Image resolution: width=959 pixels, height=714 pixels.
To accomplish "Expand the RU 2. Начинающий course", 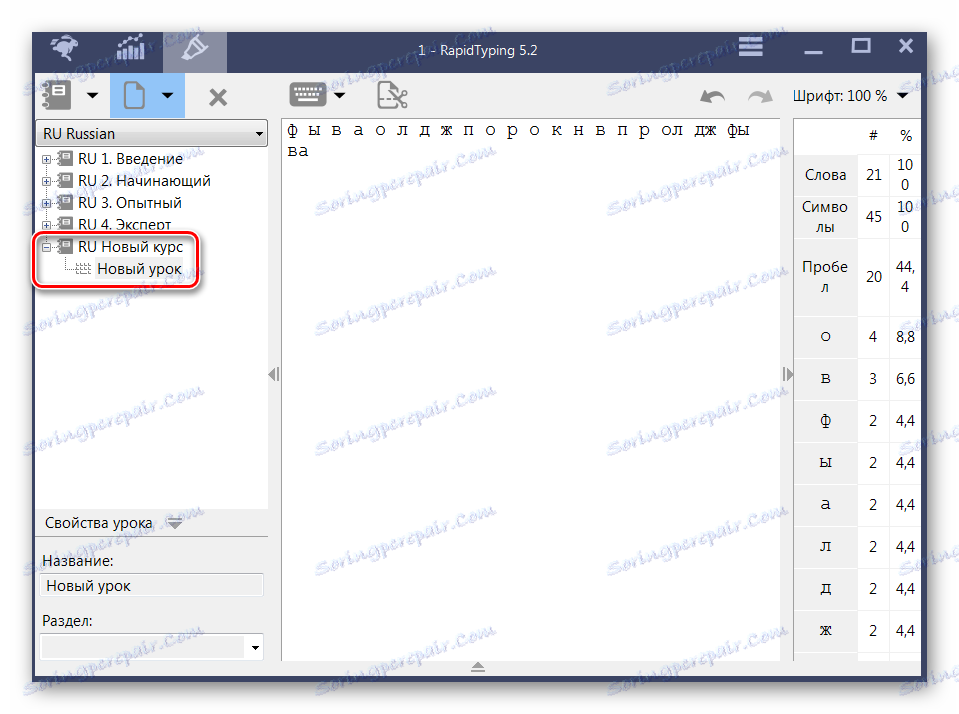I will [46, 182].
